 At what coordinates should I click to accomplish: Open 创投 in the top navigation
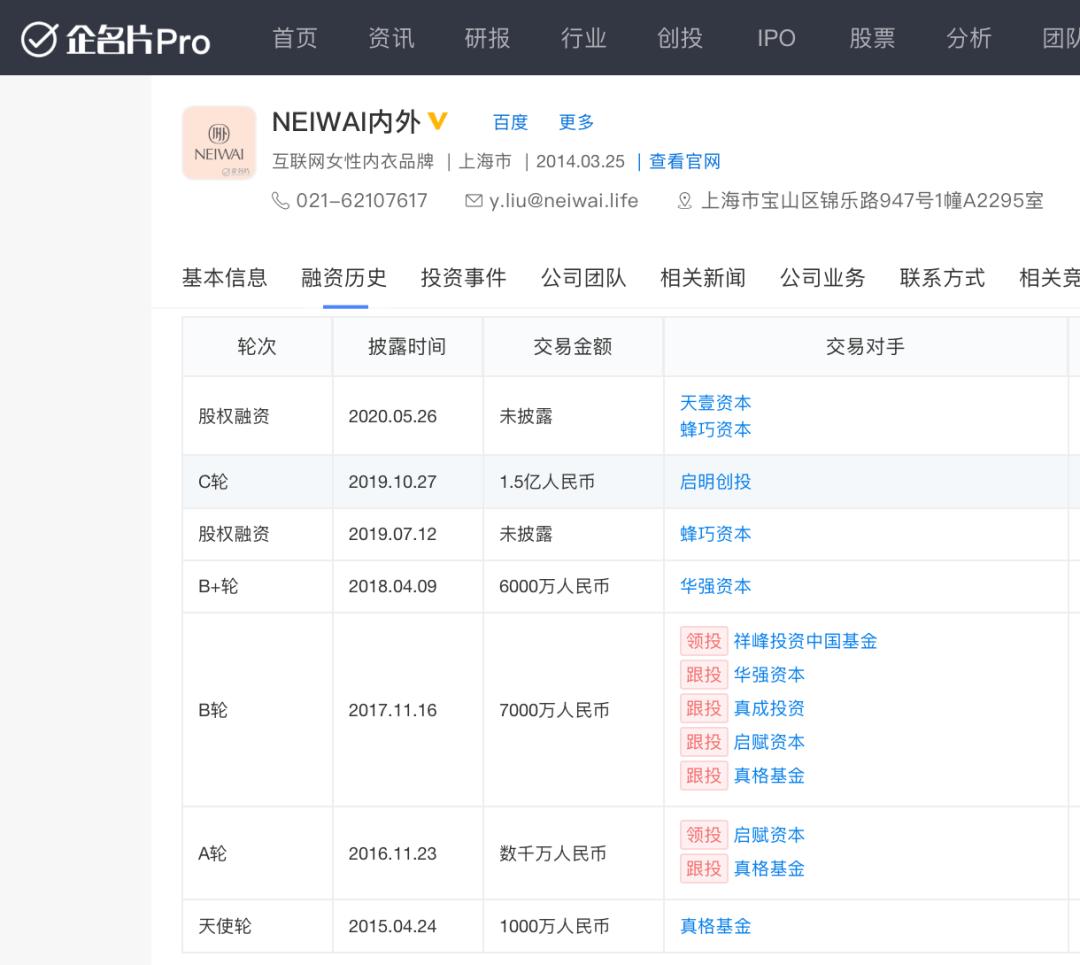[x=680, y=38]
